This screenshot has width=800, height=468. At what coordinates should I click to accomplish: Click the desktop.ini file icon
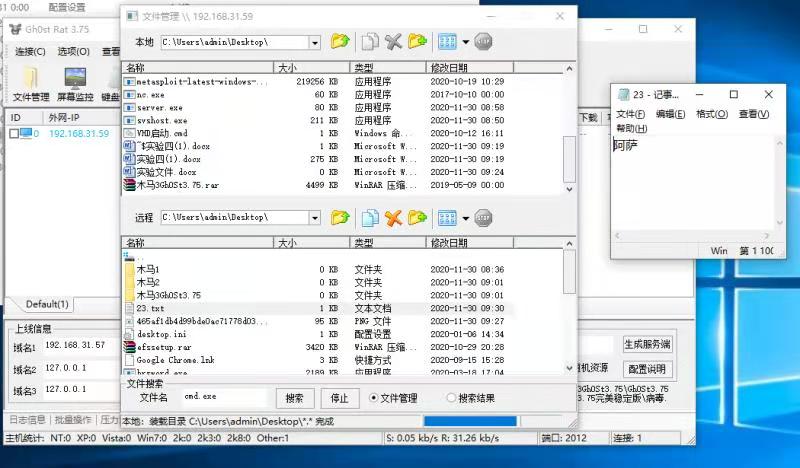click(x=130, y=334)
